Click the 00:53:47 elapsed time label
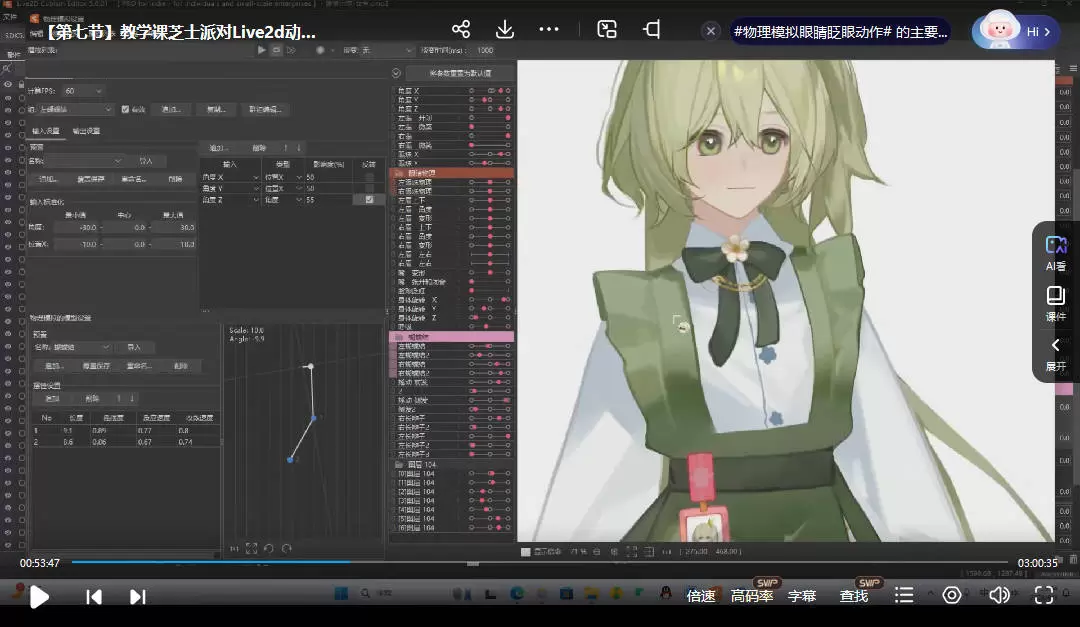The width and height of the screenshot is (1080, 627). [39, 563]
